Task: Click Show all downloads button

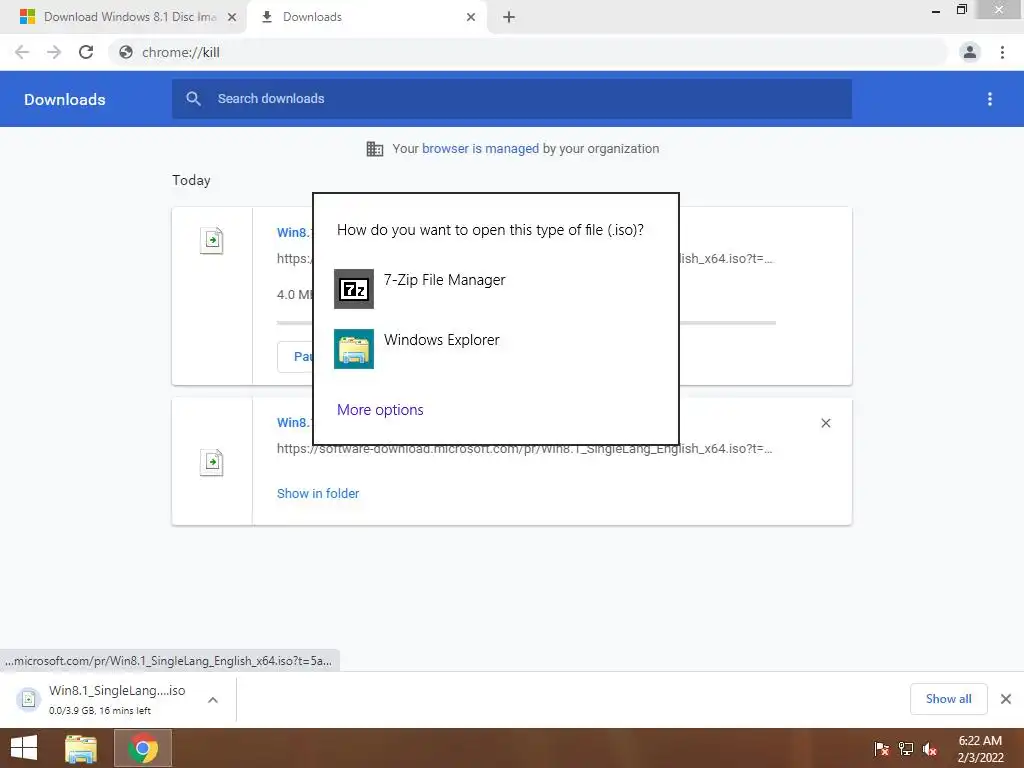Action: click(x=948, y=699)
